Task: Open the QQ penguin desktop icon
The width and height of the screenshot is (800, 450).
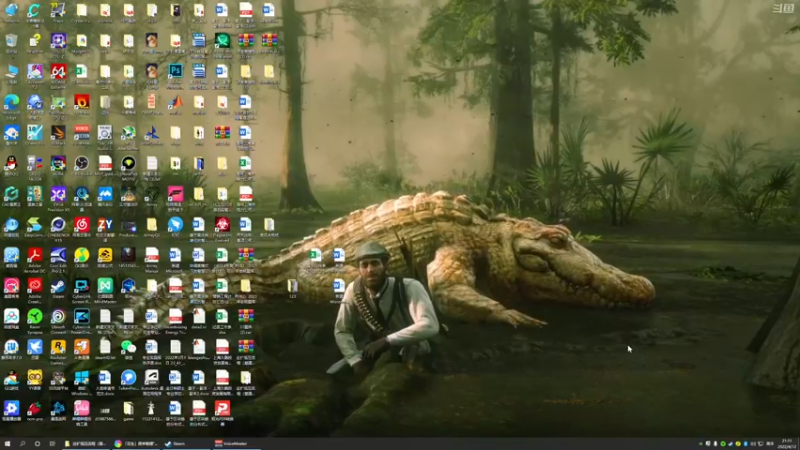Action: click(x=11, y=167)
